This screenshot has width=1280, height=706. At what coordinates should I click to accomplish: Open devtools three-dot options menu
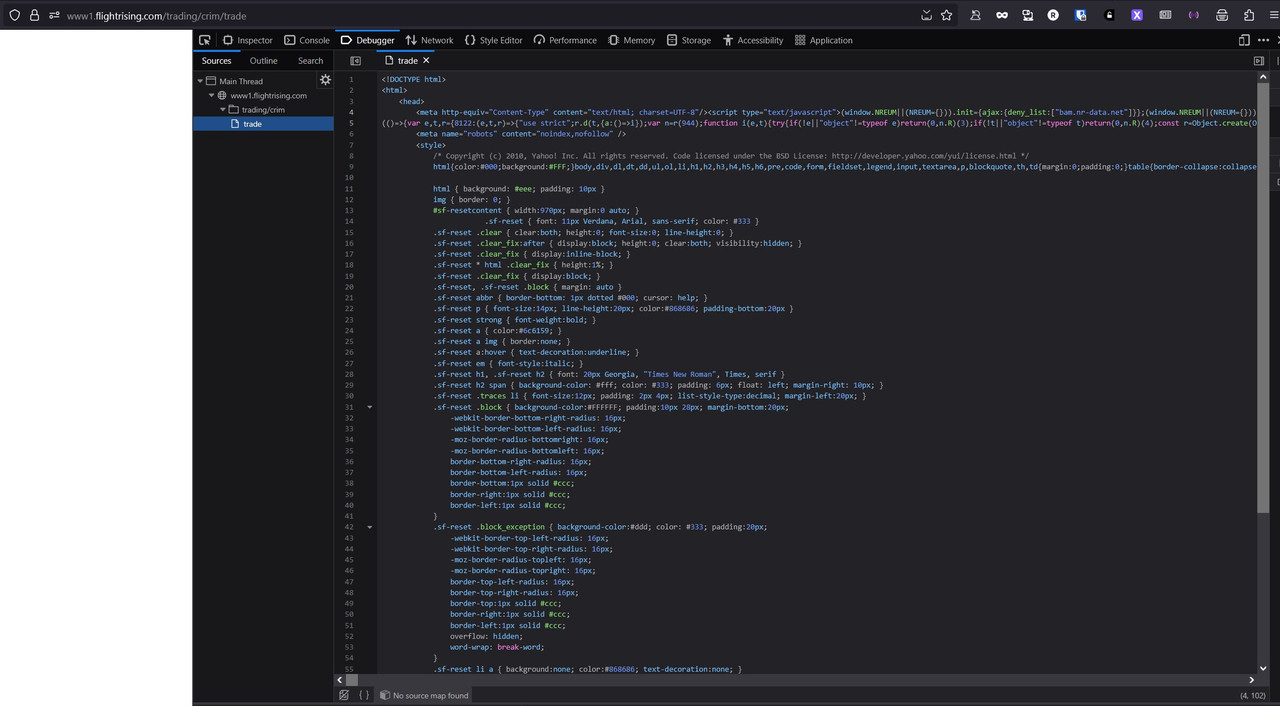pyautogui.click(x=1265, y=40)
